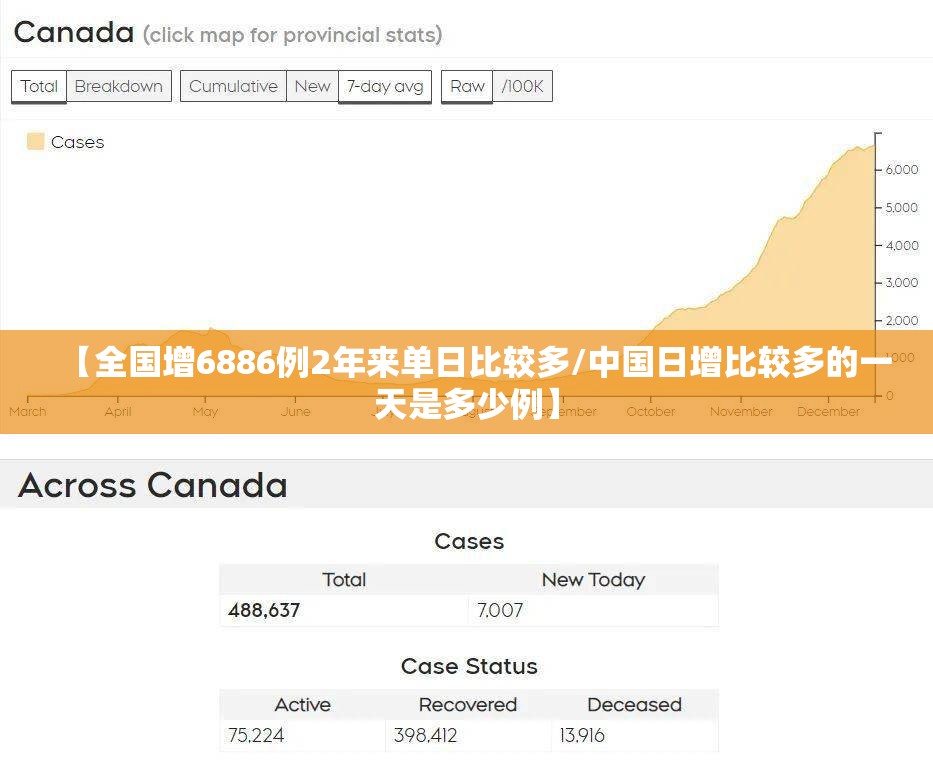Click the 2,000 y-axis label
933x764 pixels.
pos(902,321)
